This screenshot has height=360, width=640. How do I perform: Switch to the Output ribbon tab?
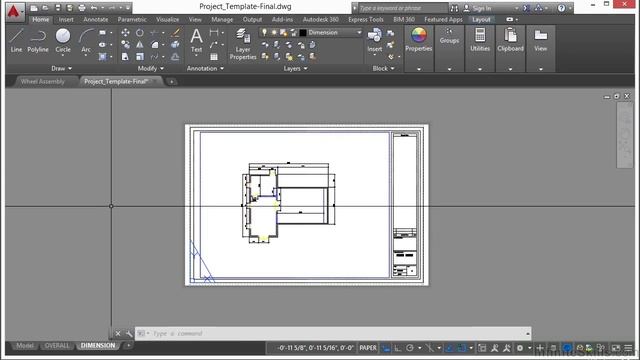252,19
